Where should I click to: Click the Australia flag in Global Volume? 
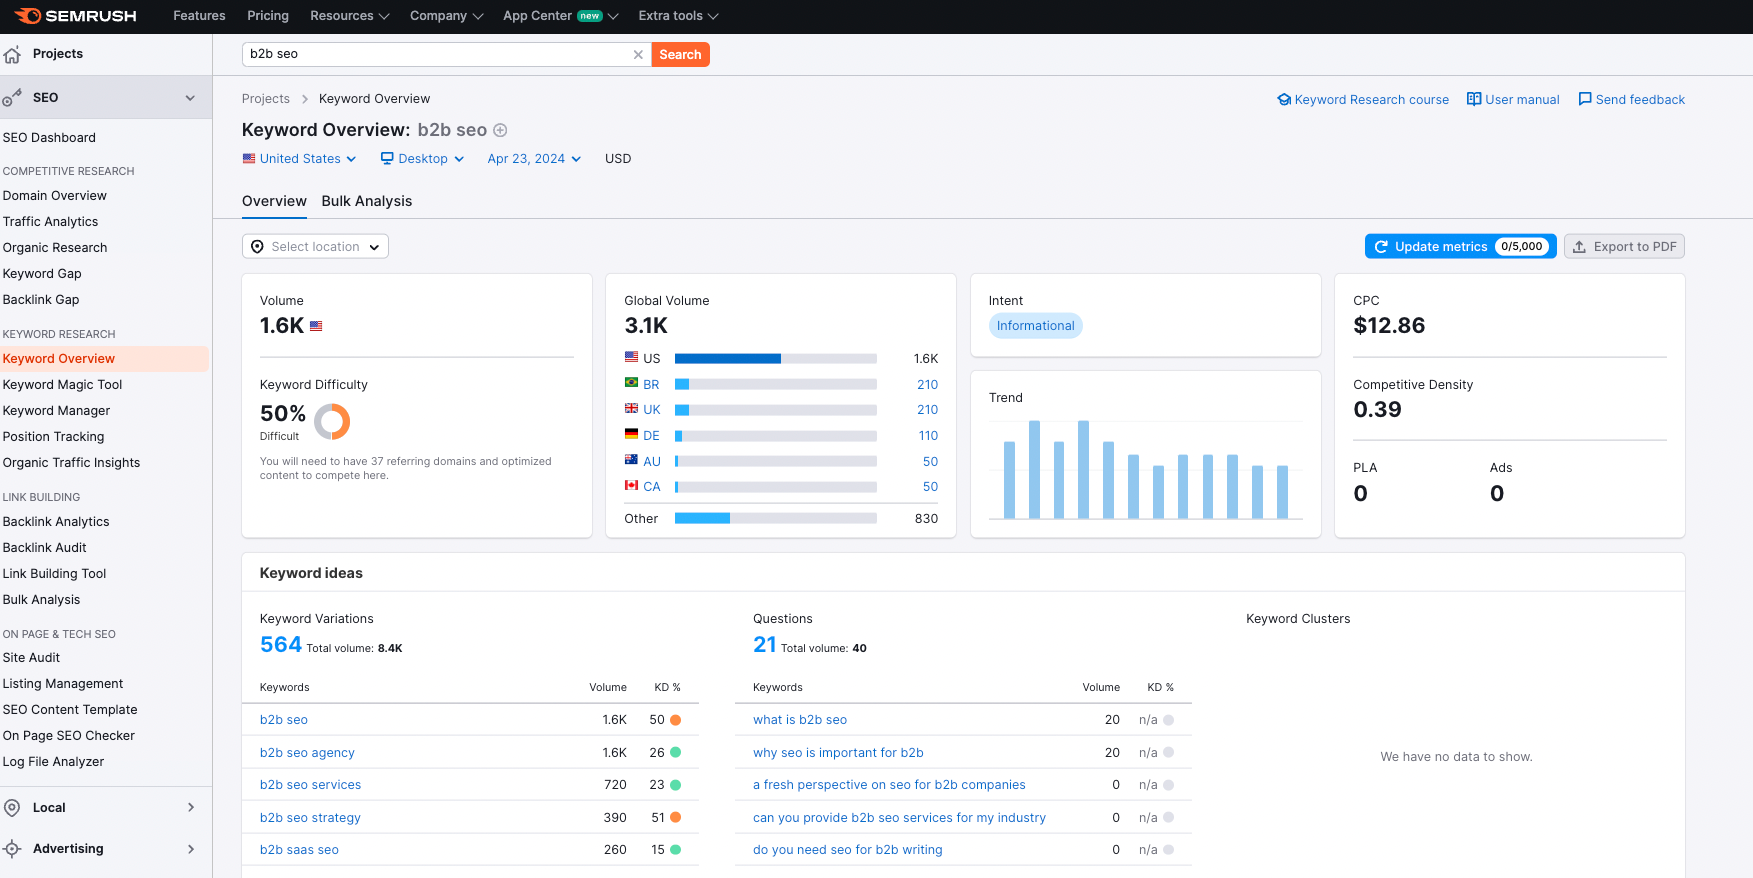(631, 460)
